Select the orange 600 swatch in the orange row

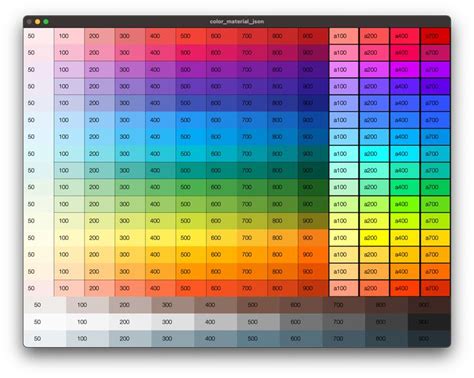(x=221, y=271)
